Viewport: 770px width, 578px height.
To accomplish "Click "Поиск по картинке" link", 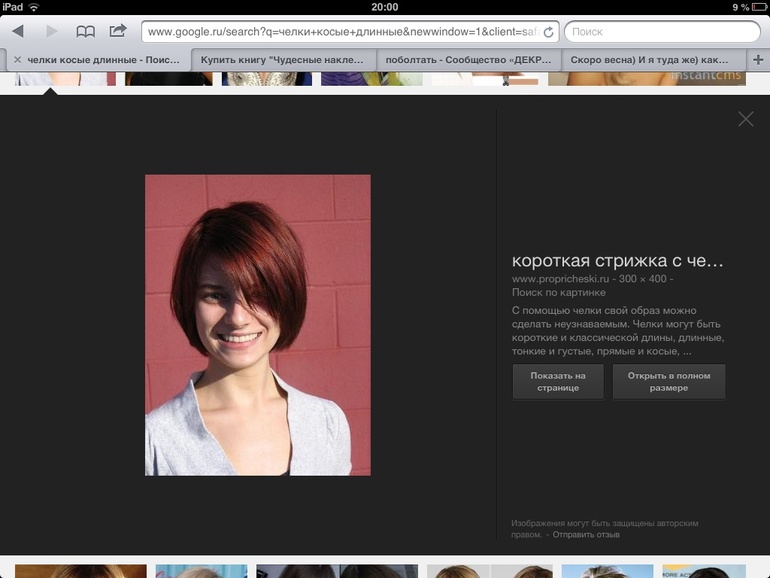I will [558, 293].
